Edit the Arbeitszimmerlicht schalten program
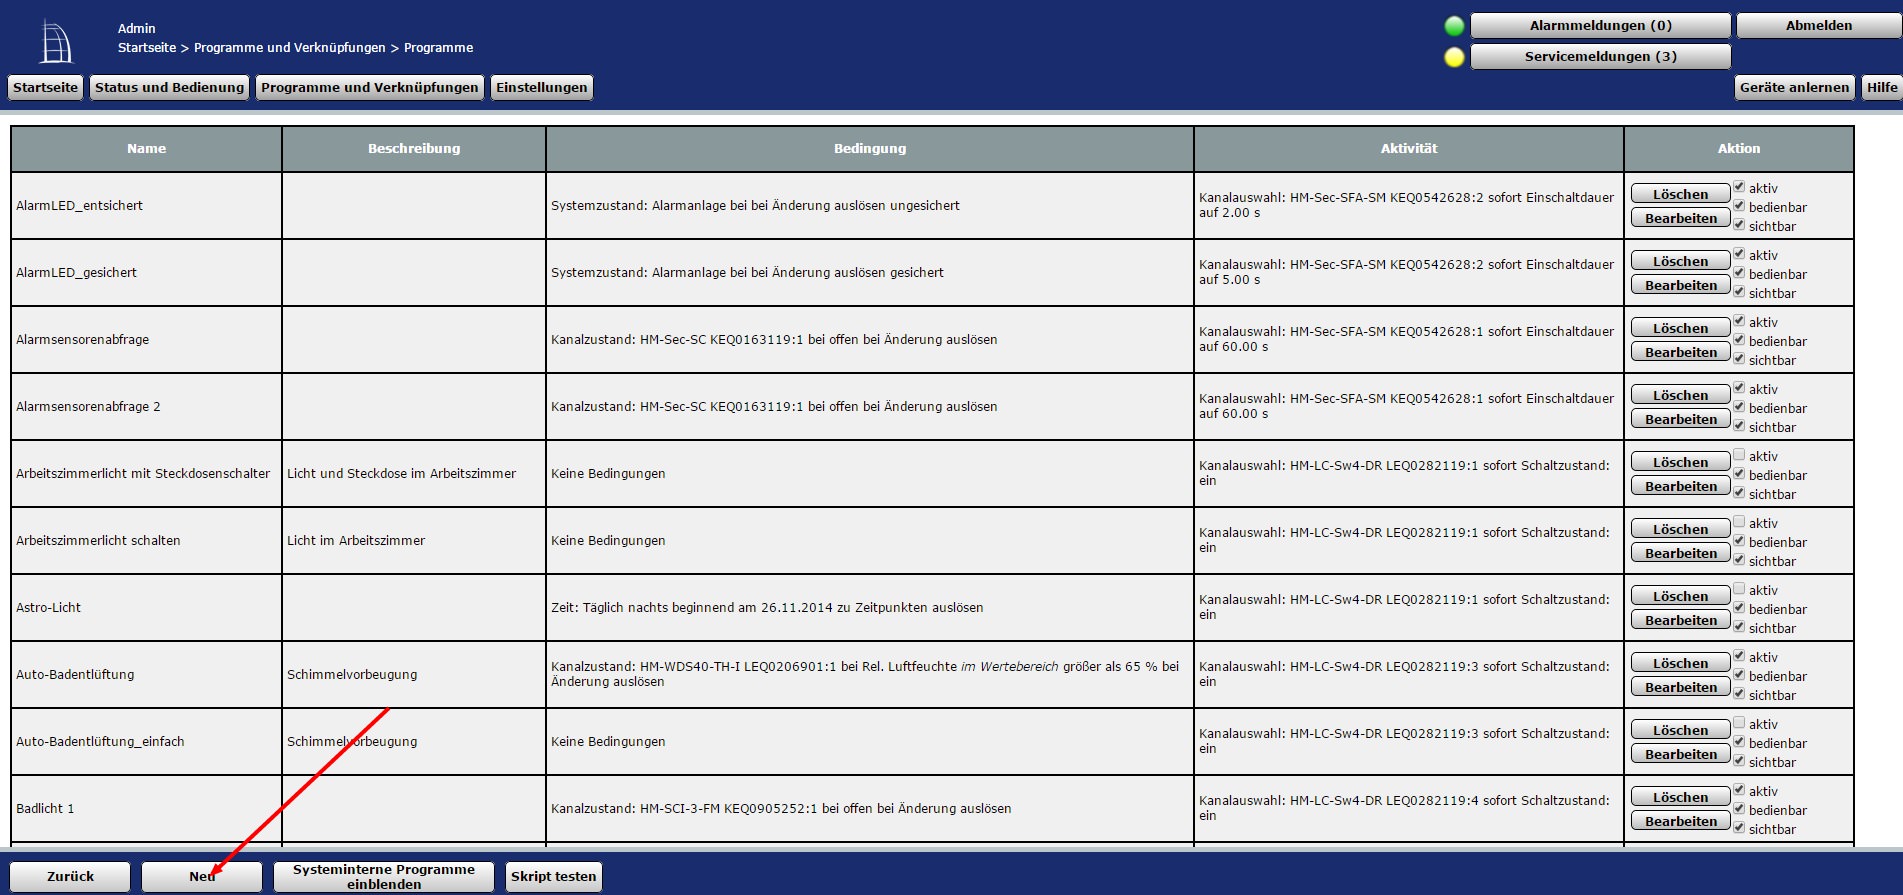The image size is (1903, 895). point(1679,553)
